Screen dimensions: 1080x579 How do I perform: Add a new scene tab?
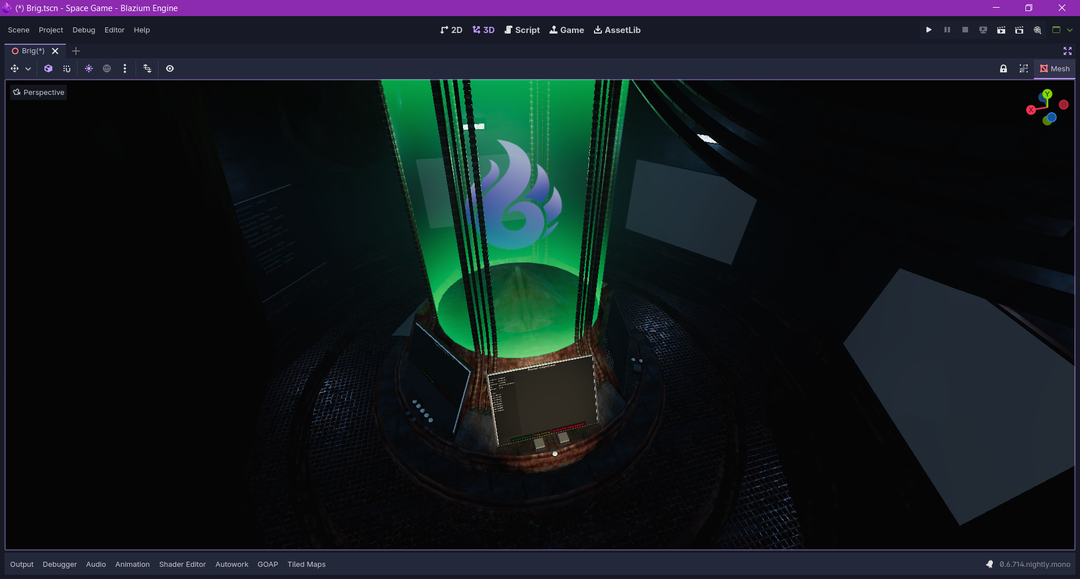pos(76,51)
